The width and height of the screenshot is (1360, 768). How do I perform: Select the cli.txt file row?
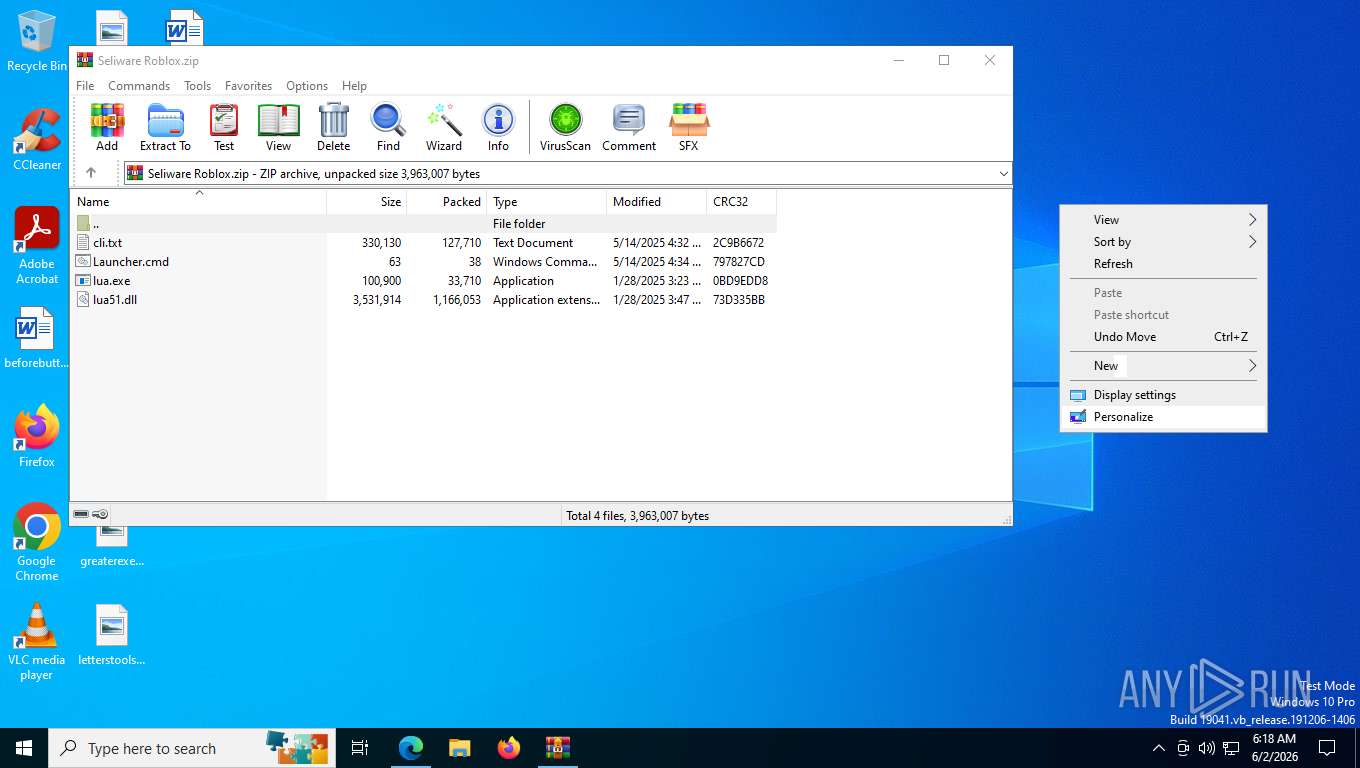click(x=424, y=243)
